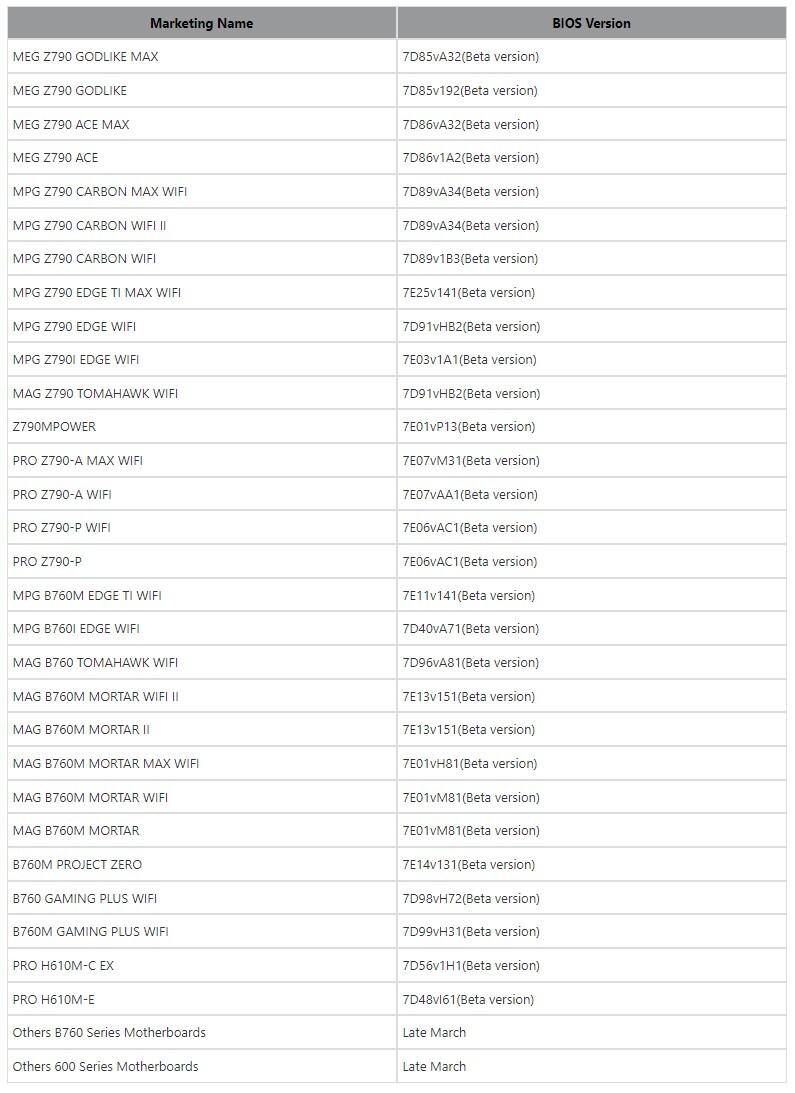Select Others B760 Series Motherboards row
The image size is (795, 1093).
(x=397, y=1032)
